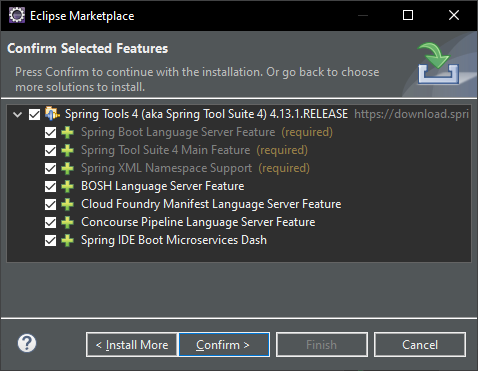
Task: Select the Concourse Pipeline Language Server Feature label
Action: (198, 222)
